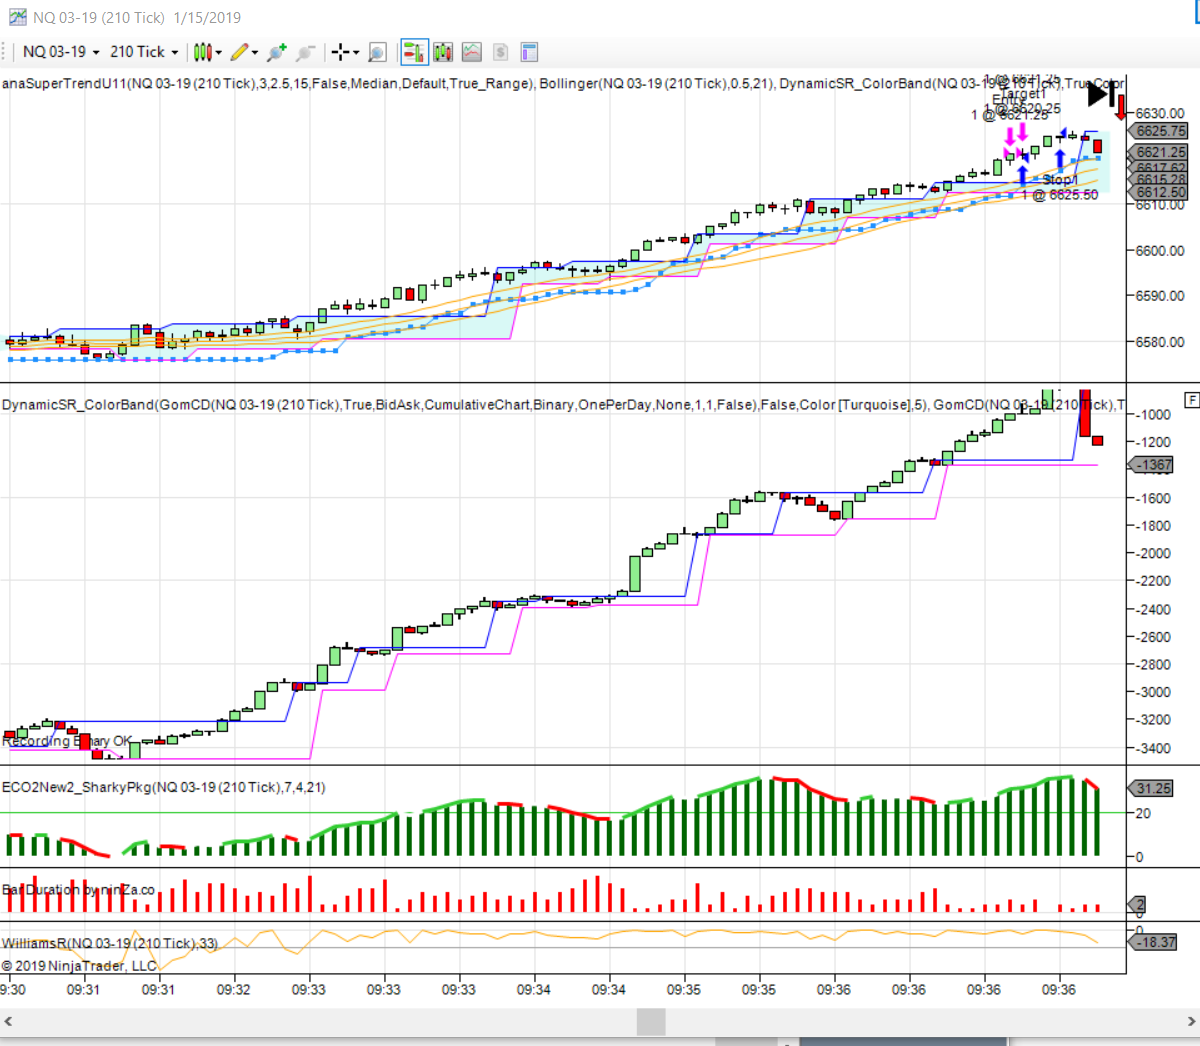Click the window title NQ 03-19 (210 Tick)
The image size is (1200, 1046).
(99, 17)
